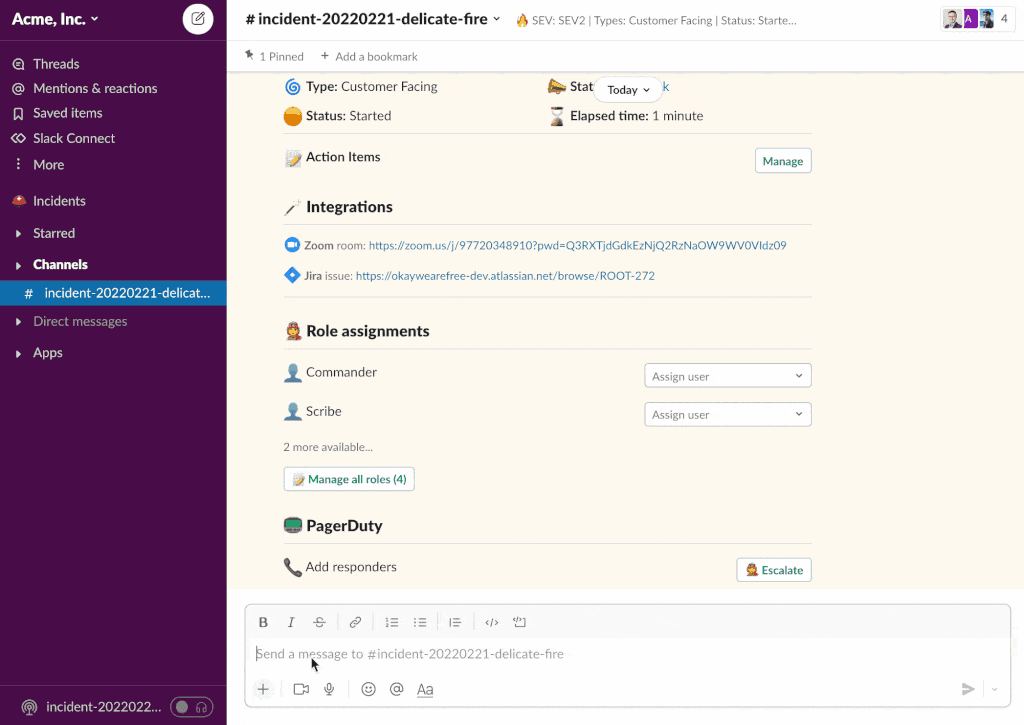Open the Scribe Assign user dropdown
Screen dimensions: 1024x725
(727, 414)
